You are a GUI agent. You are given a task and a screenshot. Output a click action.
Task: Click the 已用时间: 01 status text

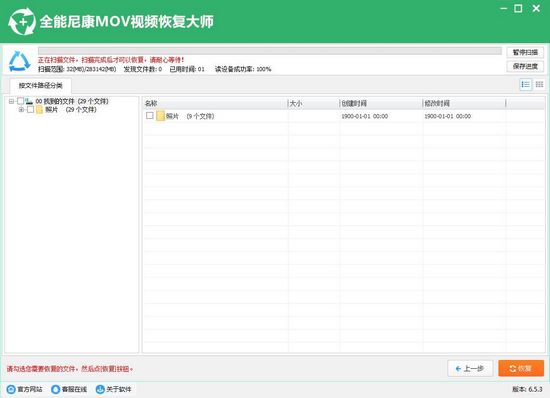[187, 69]
